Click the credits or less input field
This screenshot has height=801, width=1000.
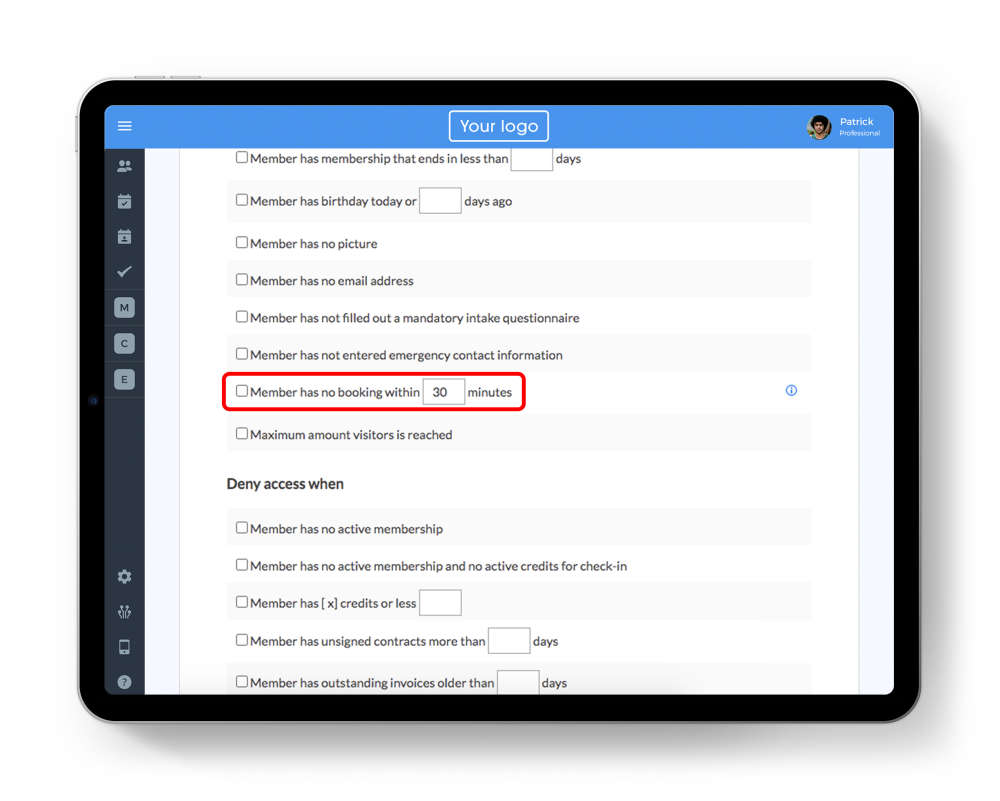point(440,603)
